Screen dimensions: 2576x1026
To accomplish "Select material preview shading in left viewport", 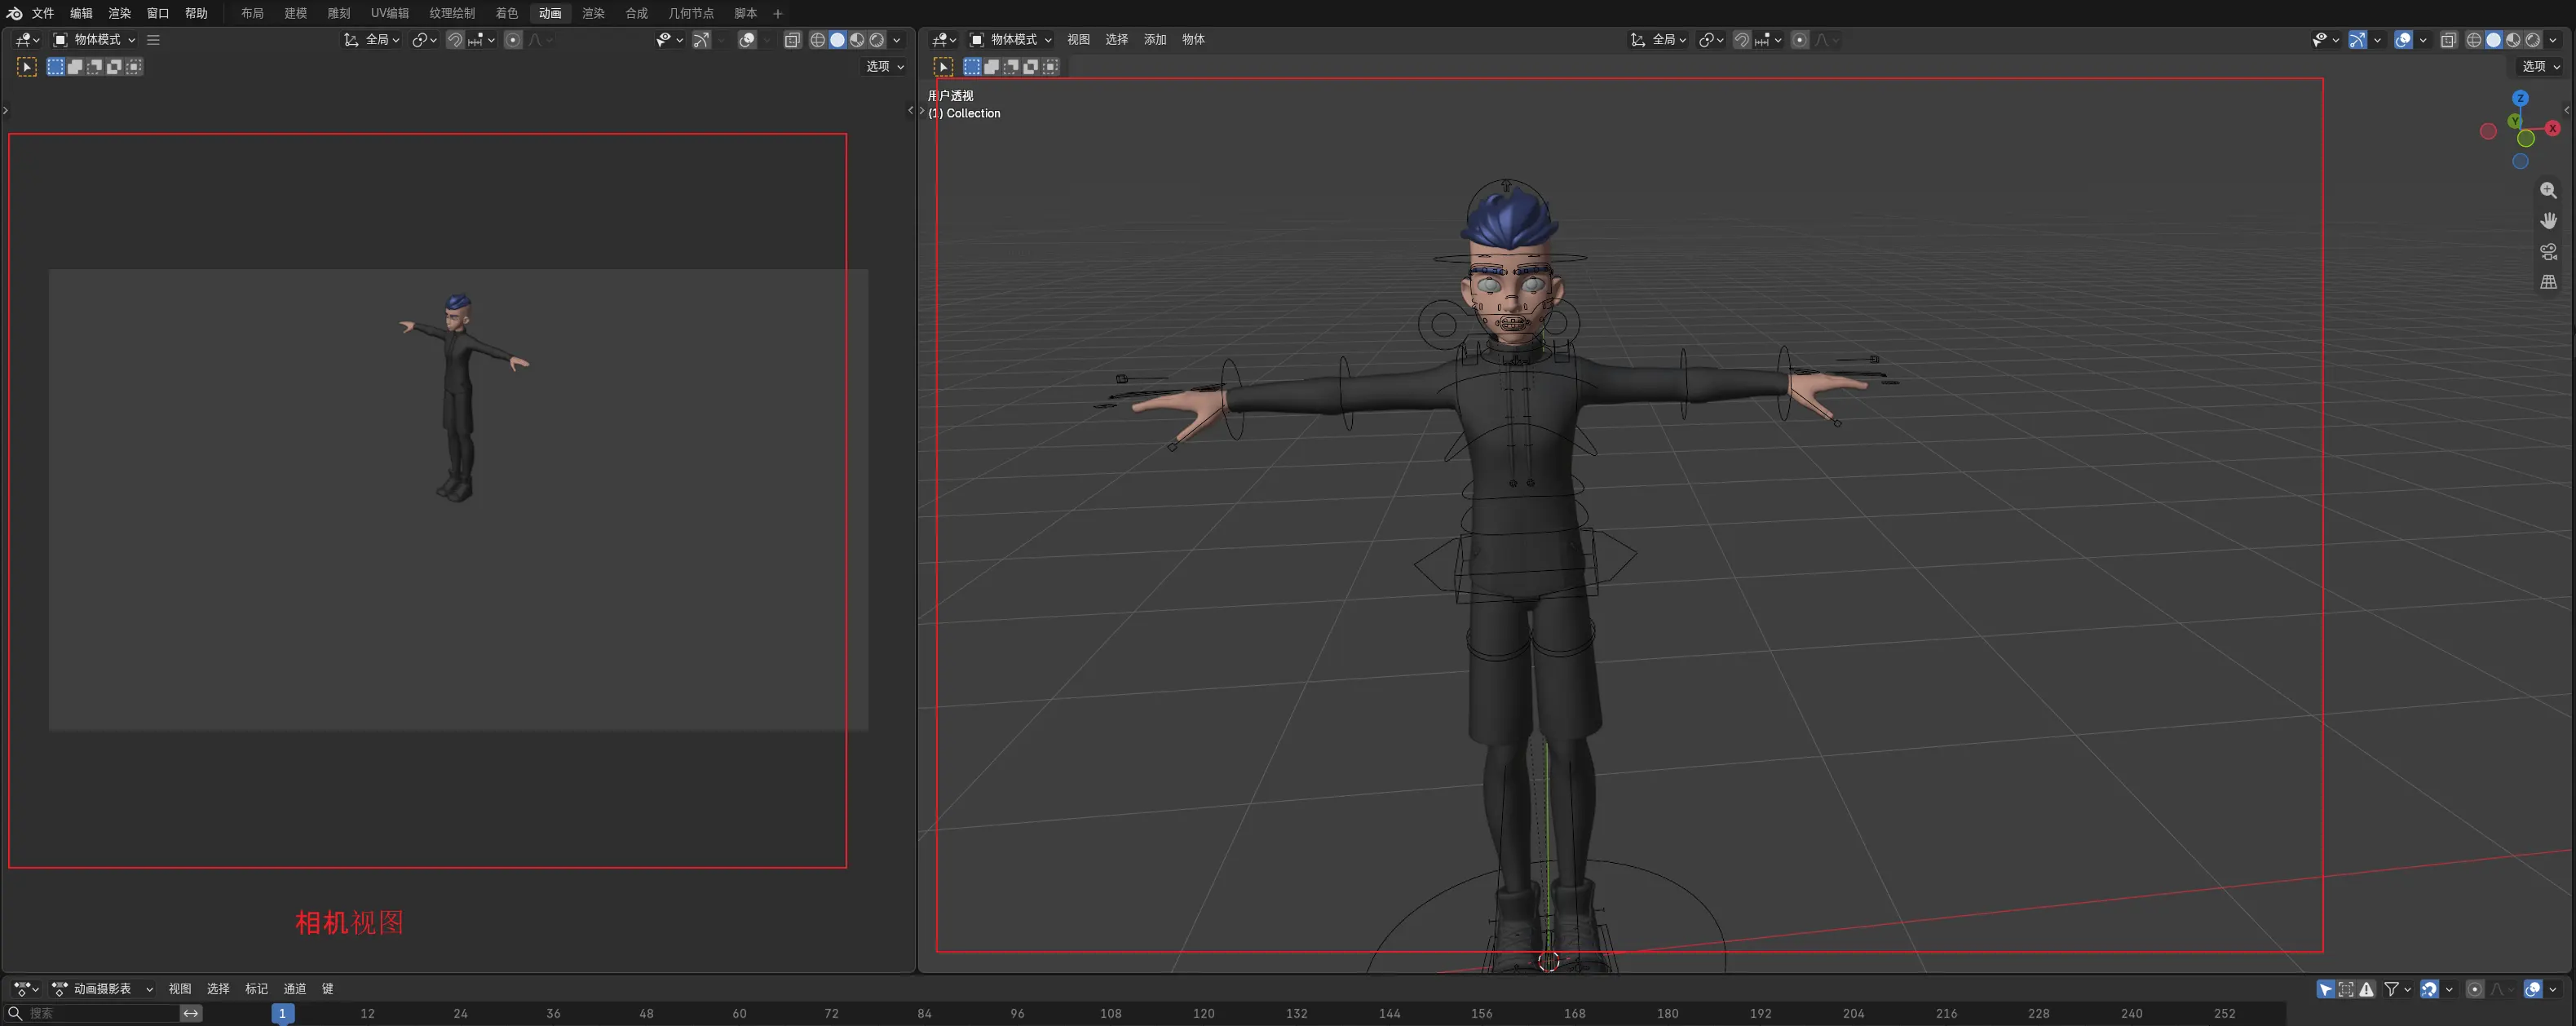I will coord(857,40).
